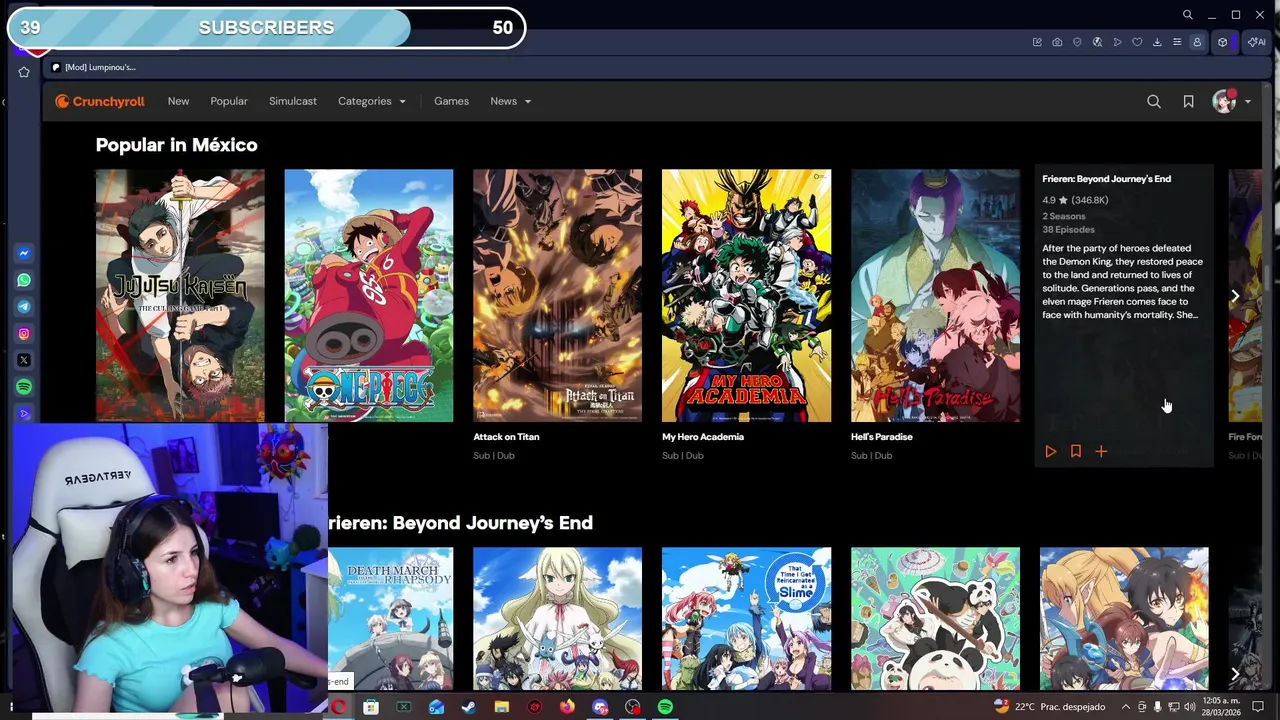Viewport: 1280px width, 720px height.
Task: Click the Frieren: Beyond Journey's End card title
Action: 1106,179
